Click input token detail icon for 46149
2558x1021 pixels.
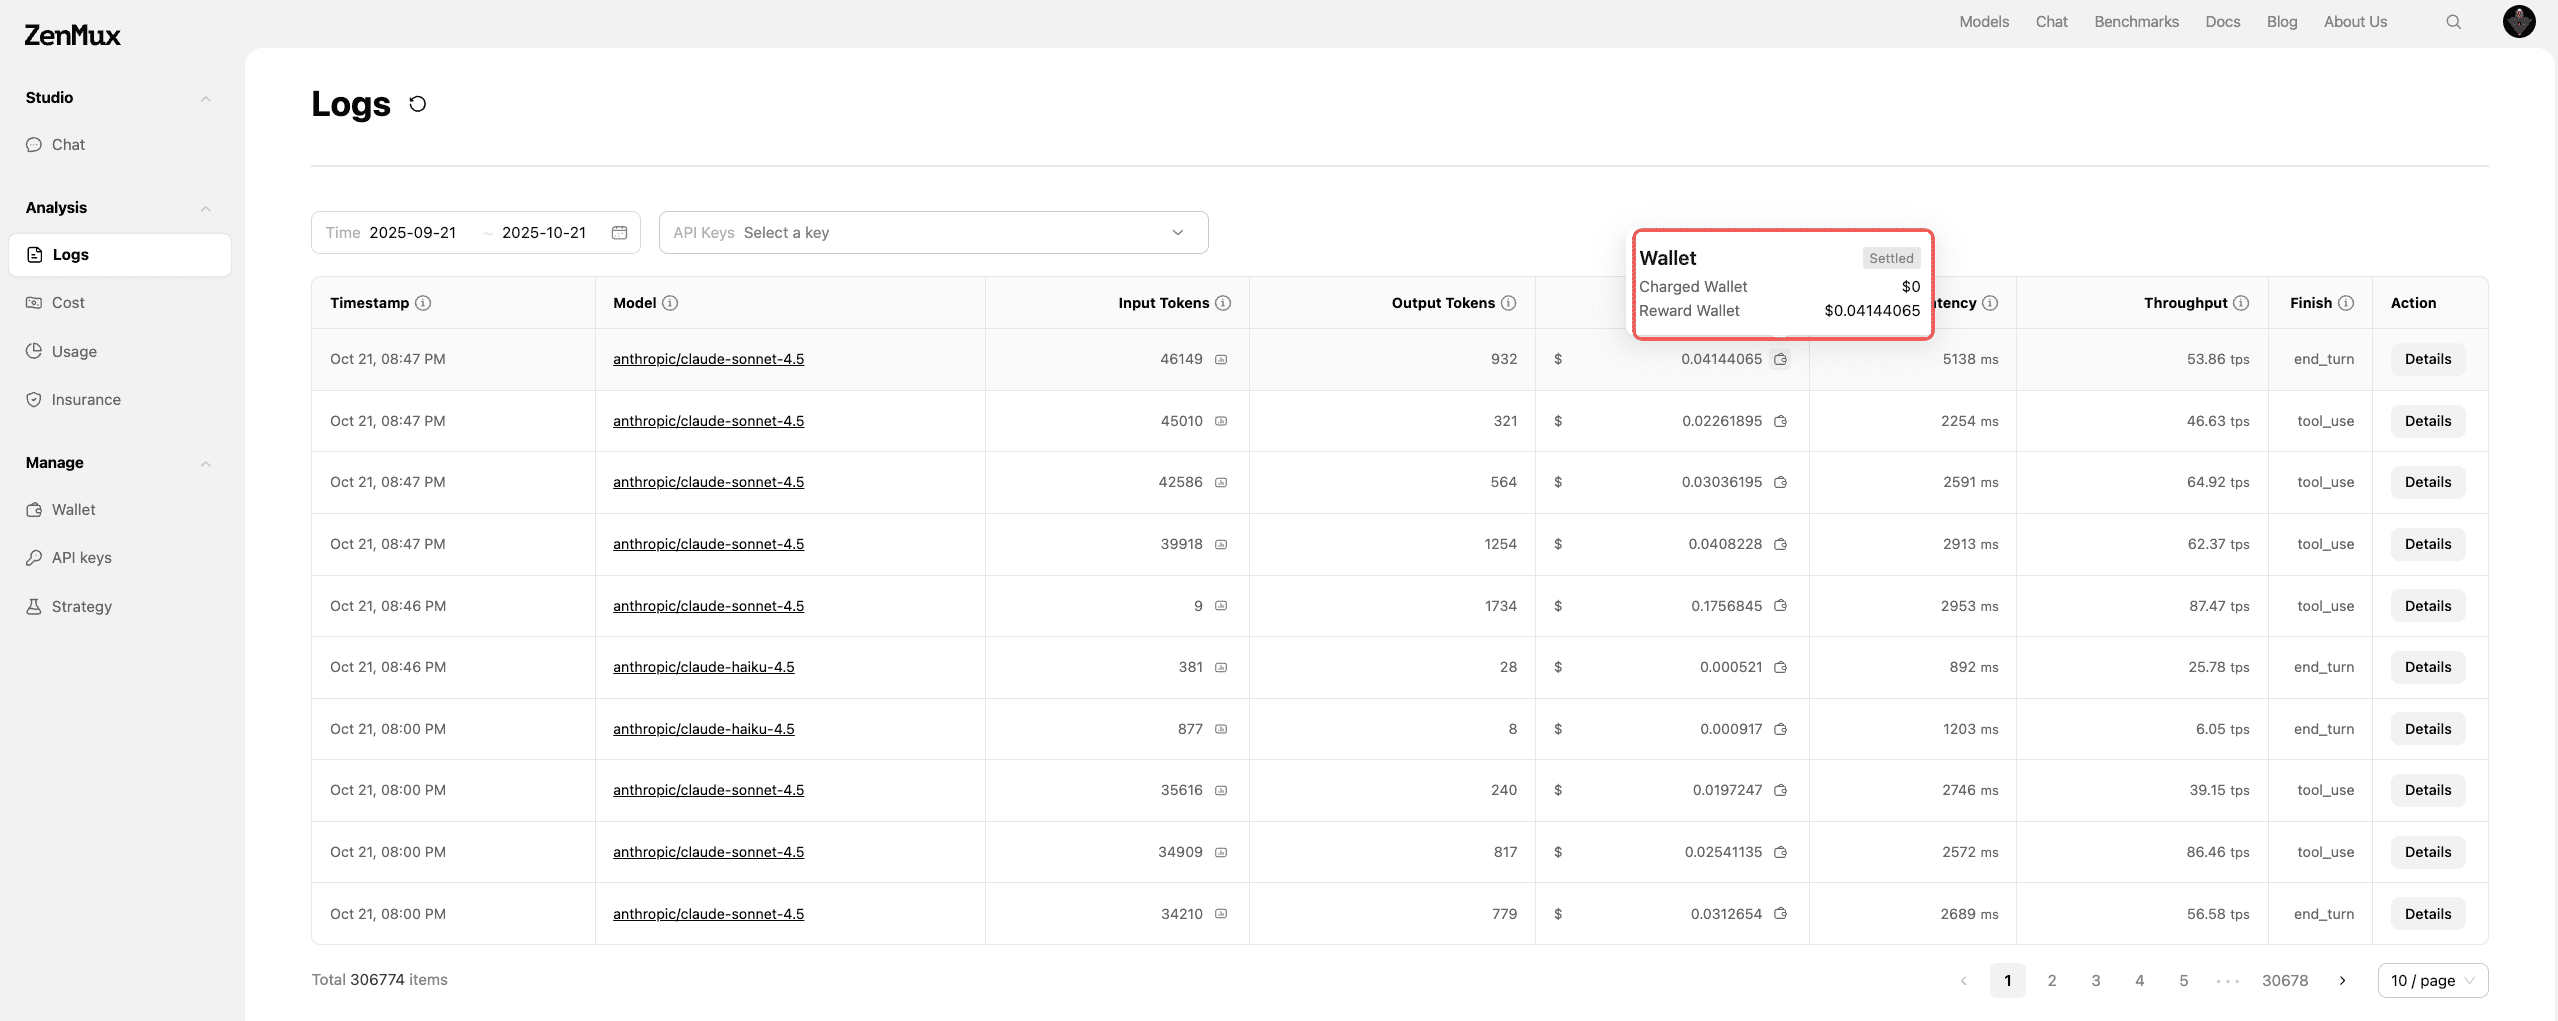point(1221,360)
